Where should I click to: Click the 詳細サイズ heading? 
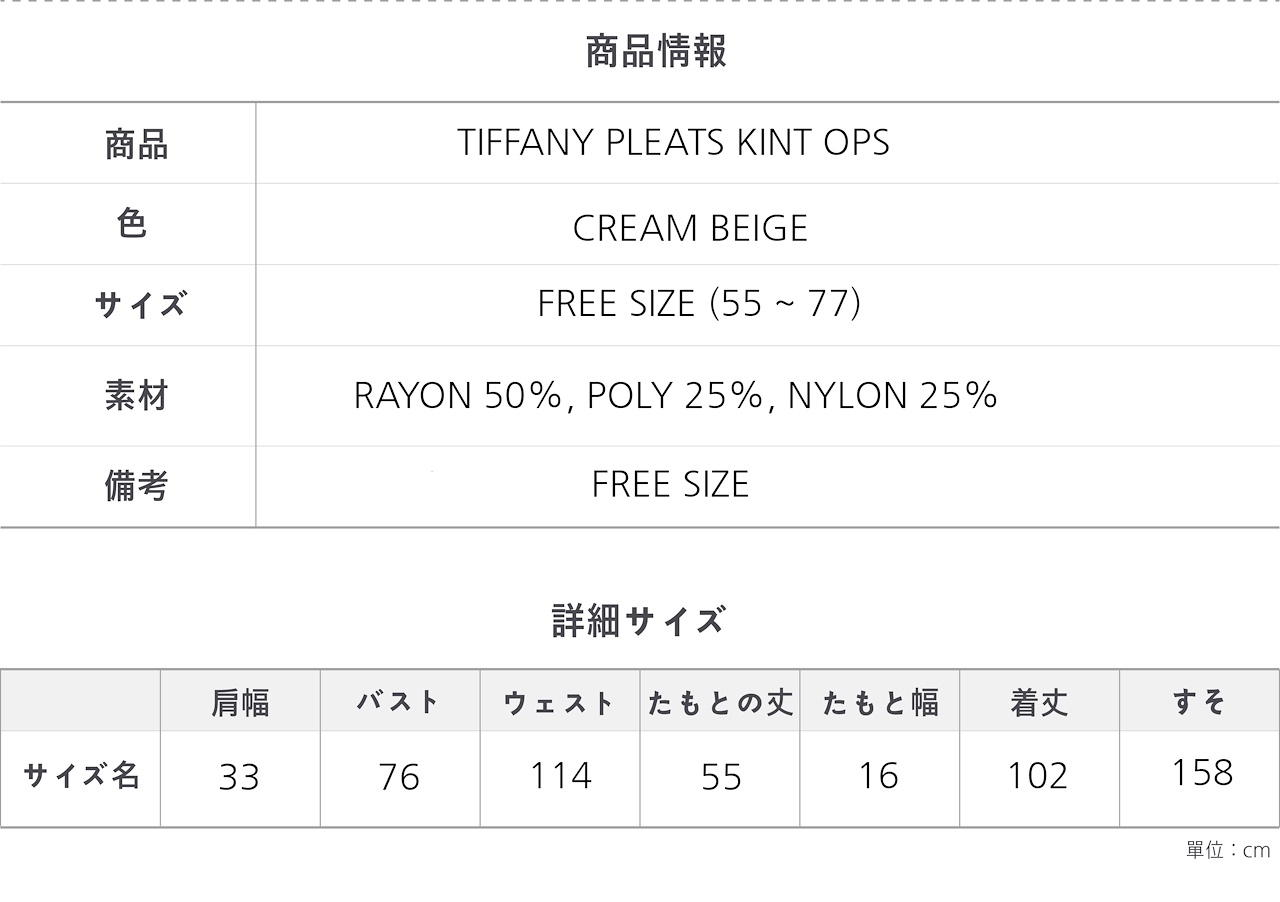pos(638,620)
